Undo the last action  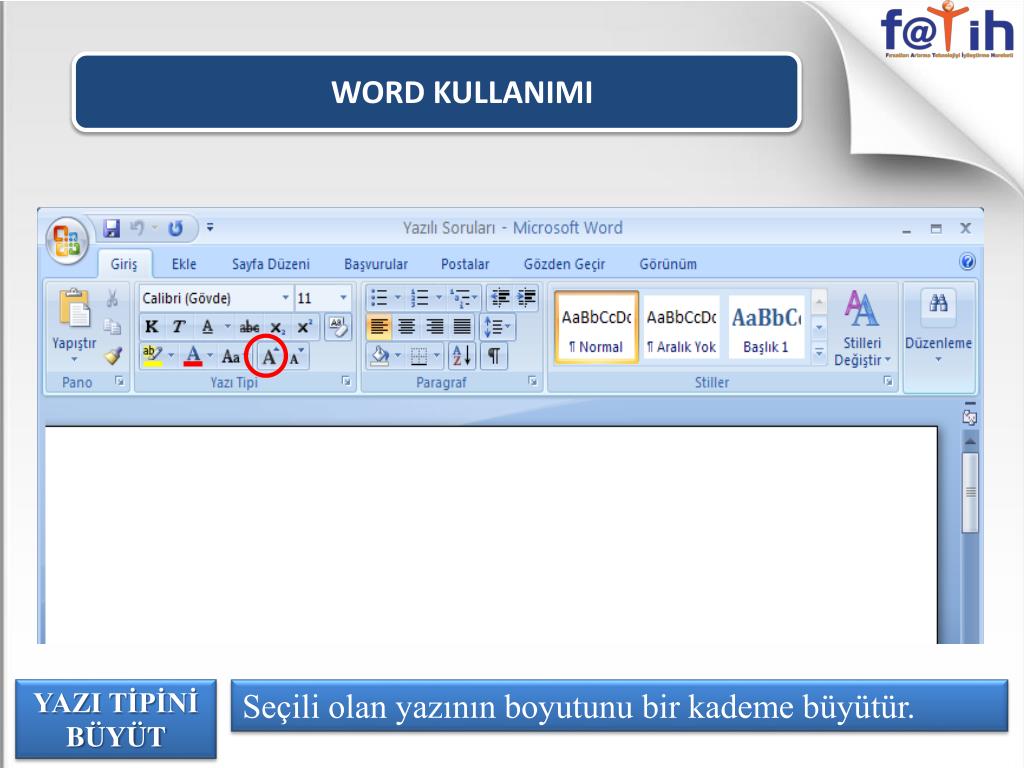137,228
